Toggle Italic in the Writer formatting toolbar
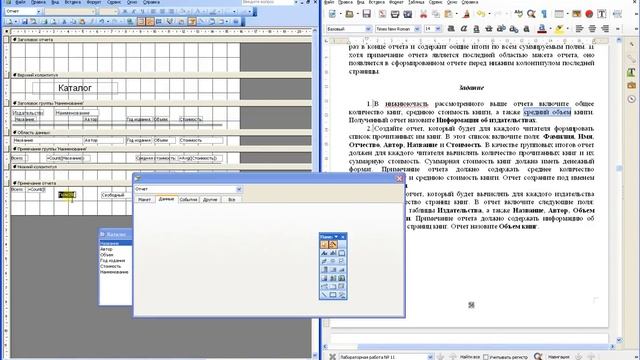Viewport: 640px width, 360px height. point(464,29)
